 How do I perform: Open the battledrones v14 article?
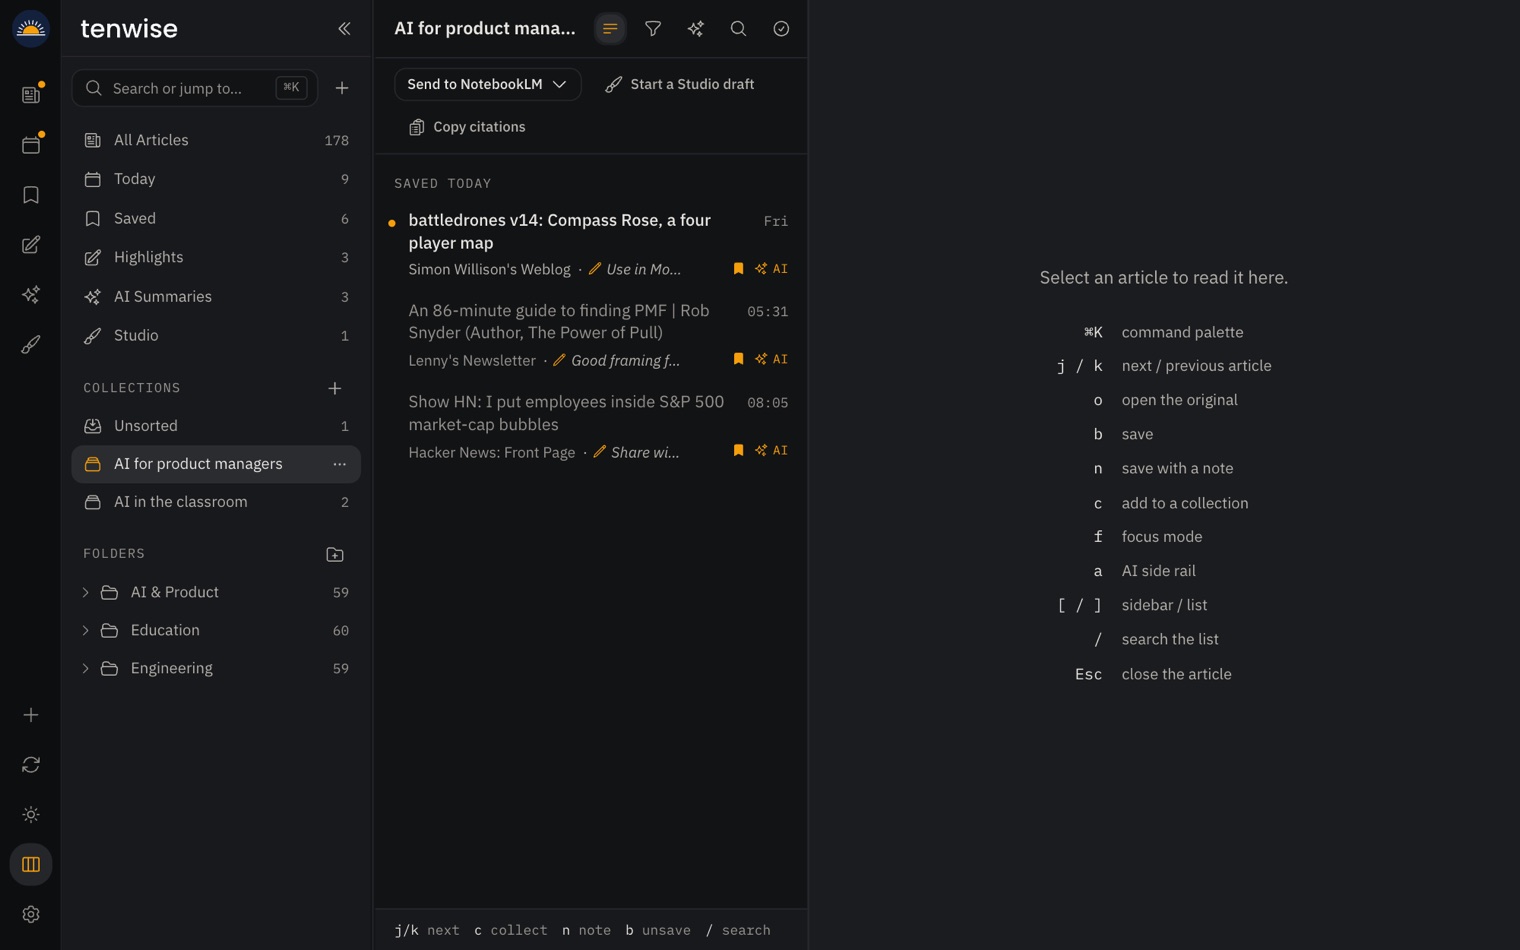click(591, 244)
